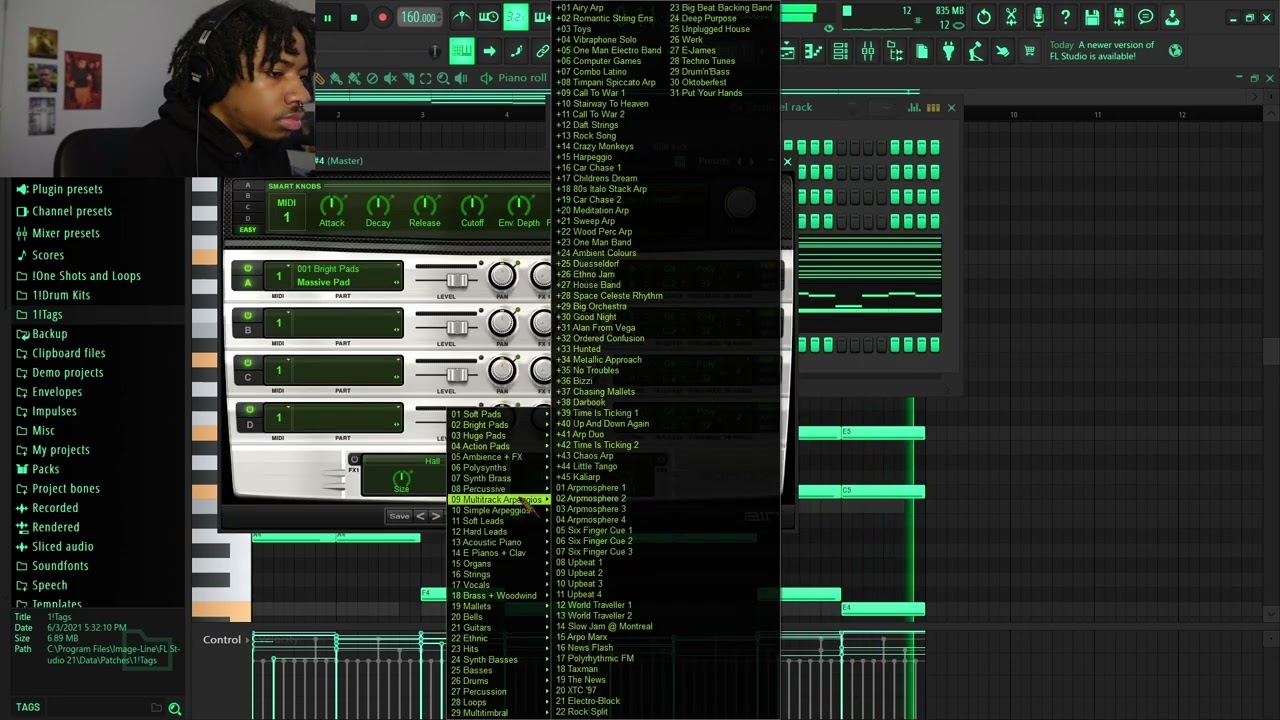Screen dimensions: 1280x720
Task: Stop playback with the stop button
Action: click(x=353, y=17)
